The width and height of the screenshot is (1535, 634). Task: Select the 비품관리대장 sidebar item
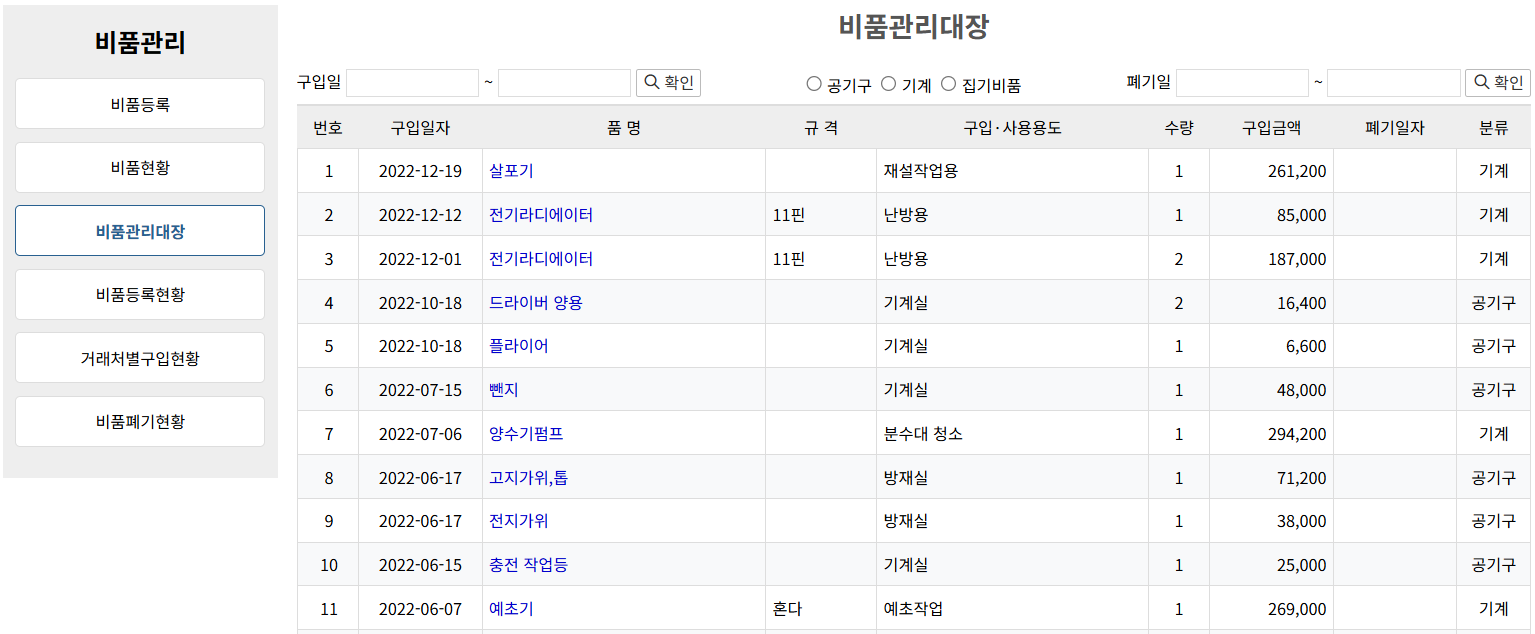(x=140, y=231)
